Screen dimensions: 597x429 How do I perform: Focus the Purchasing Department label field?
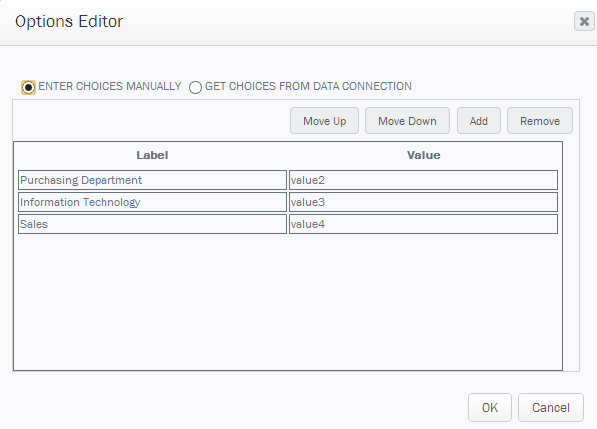pos(152,180)
